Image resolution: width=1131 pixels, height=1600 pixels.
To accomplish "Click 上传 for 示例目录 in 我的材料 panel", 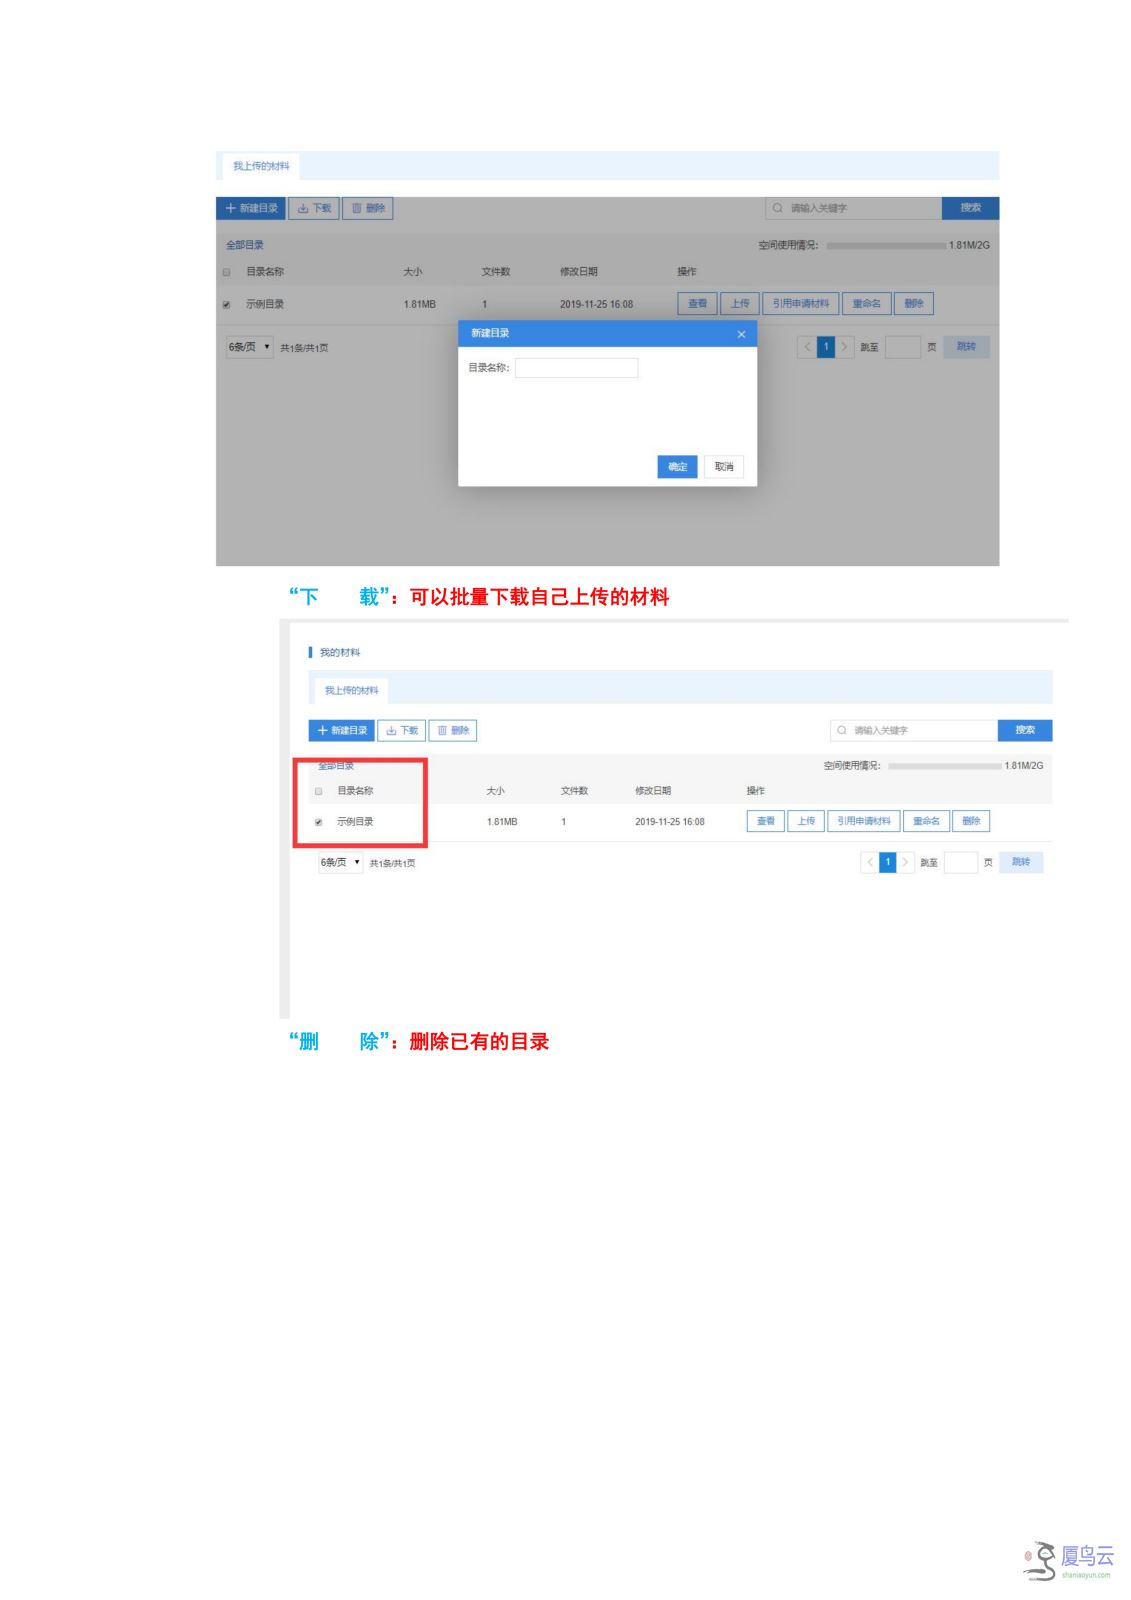I will (806, 821).
